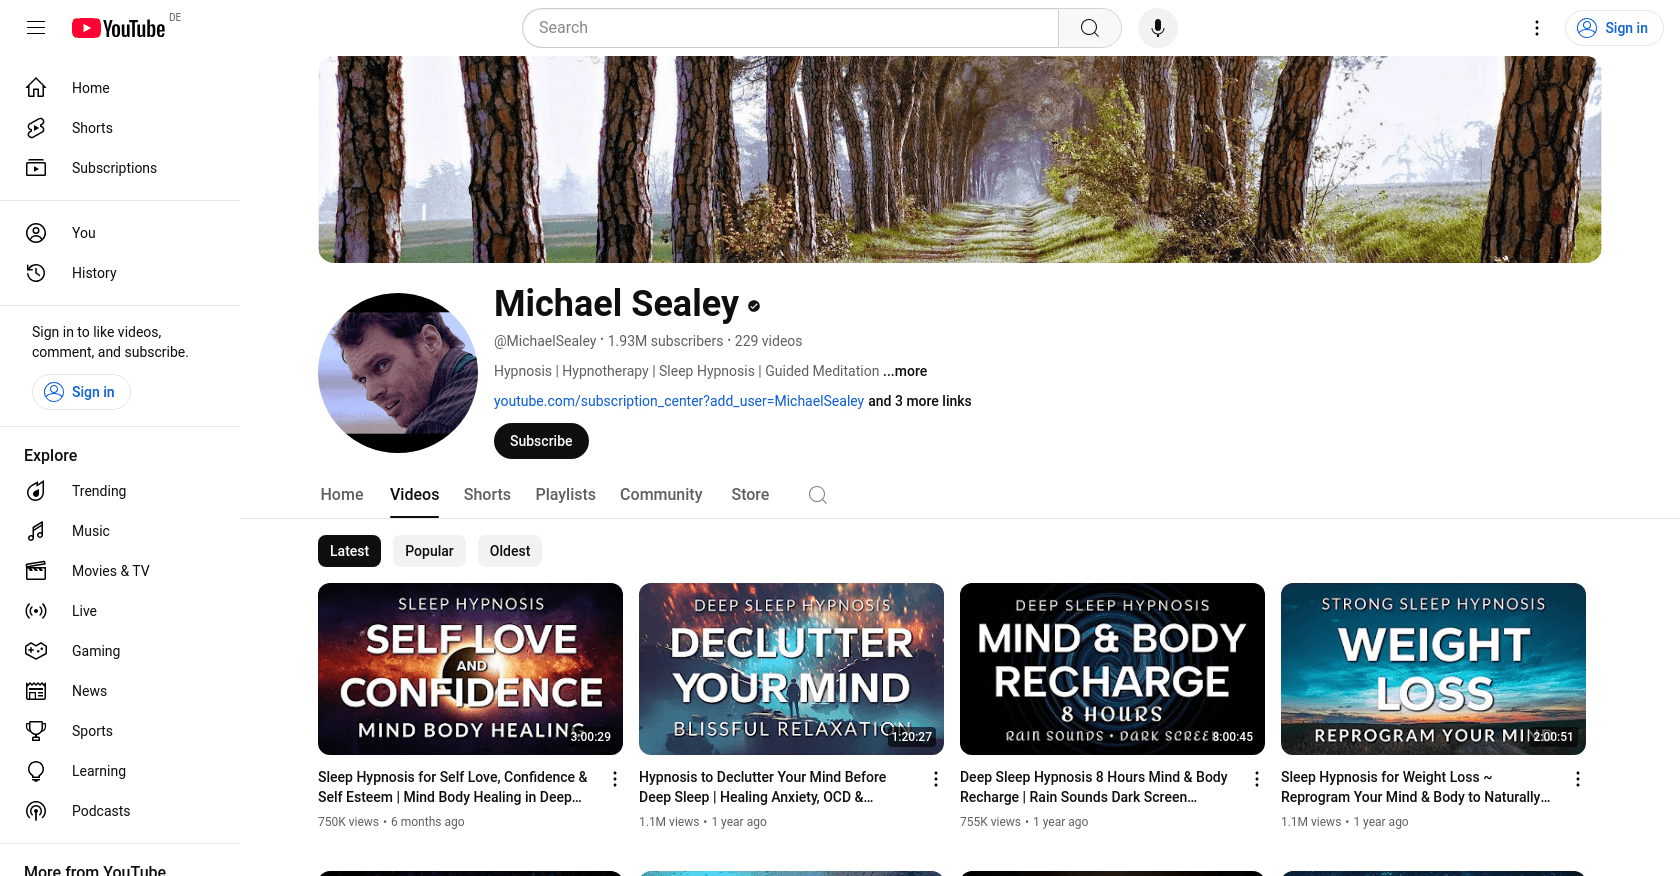Image resolution: width=1680 pixels, height=876 pixels.
Task: Expand channel description with ...more
Action: pos(905,371)
